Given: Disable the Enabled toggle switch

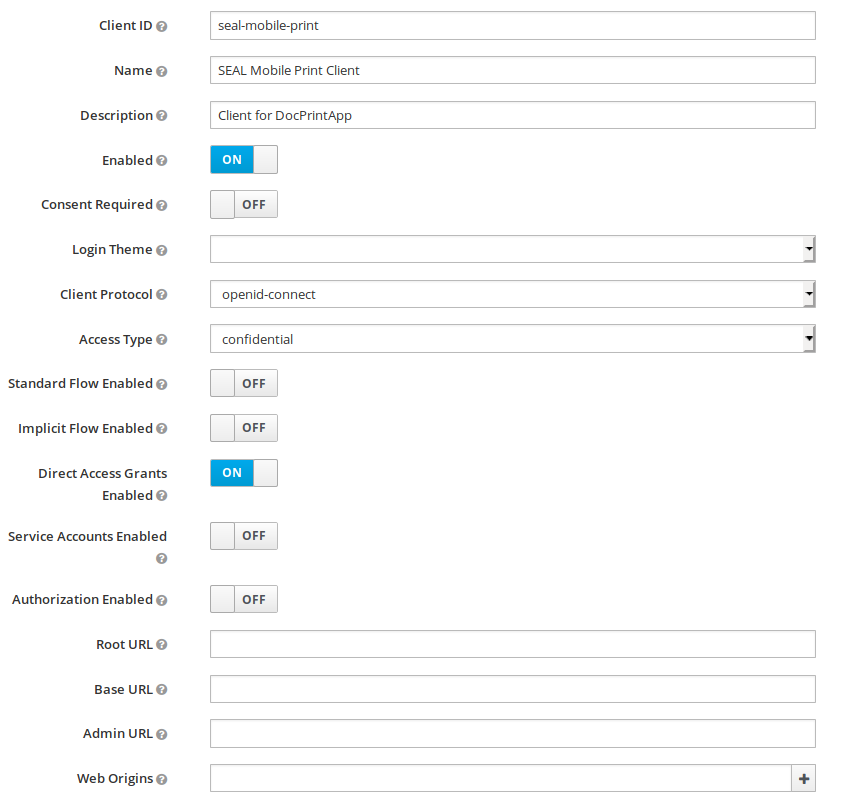Looking at the screenshot, I should click(x=244, y=160).
